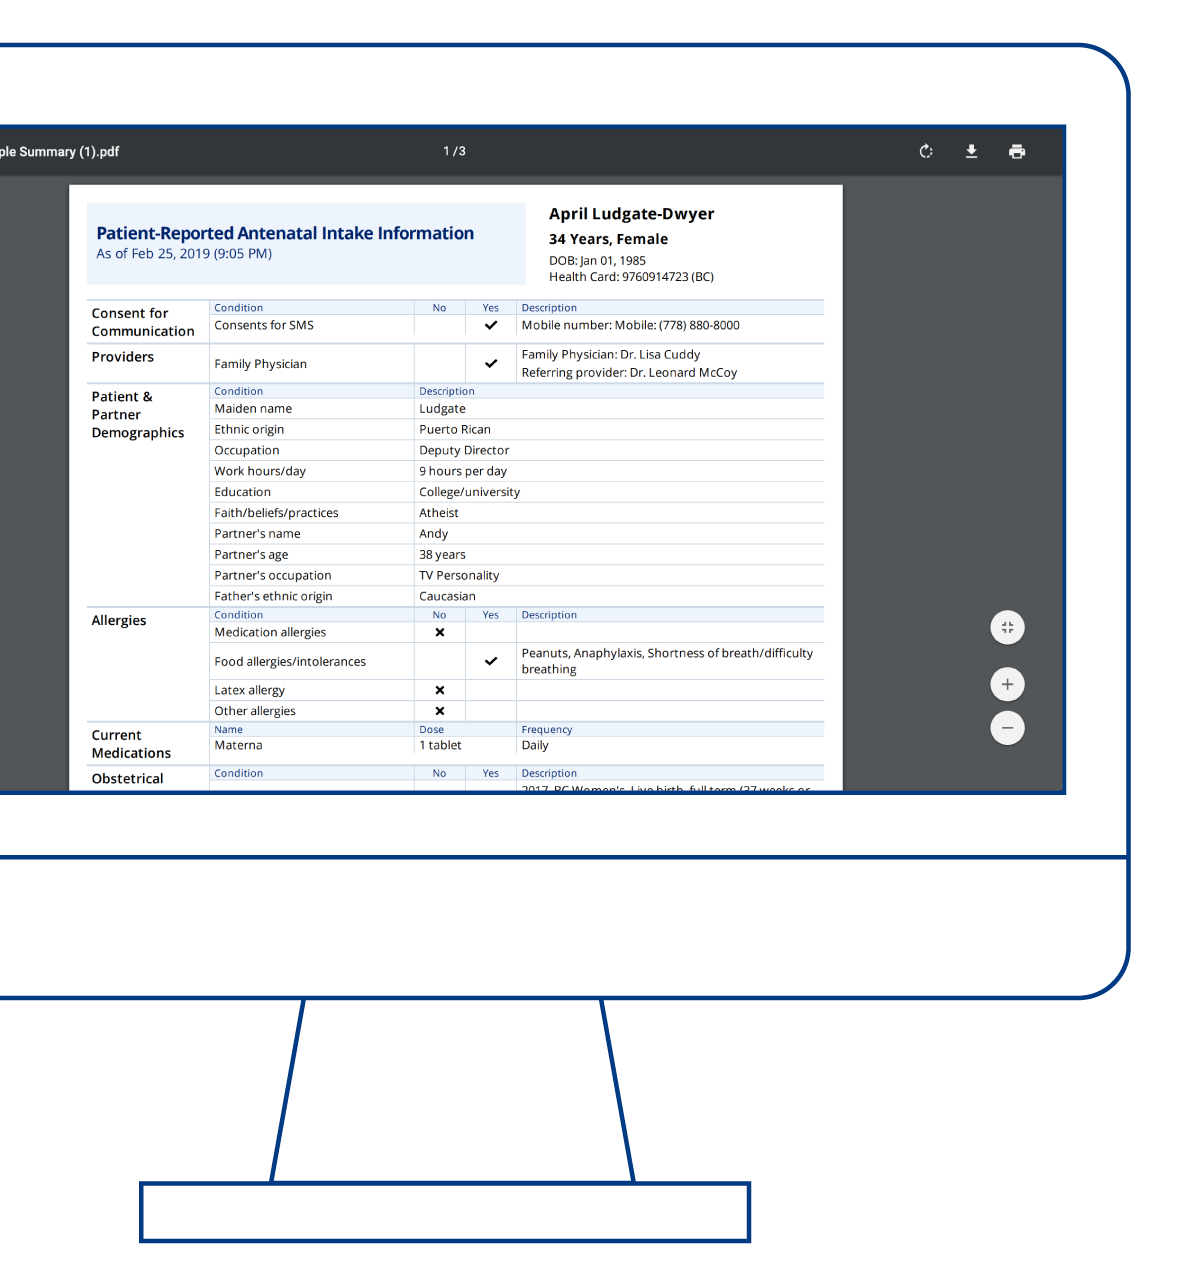Click the TV Personality occupation value
The height and width of the screenshot is (1275, 1178).
(459, 576)
